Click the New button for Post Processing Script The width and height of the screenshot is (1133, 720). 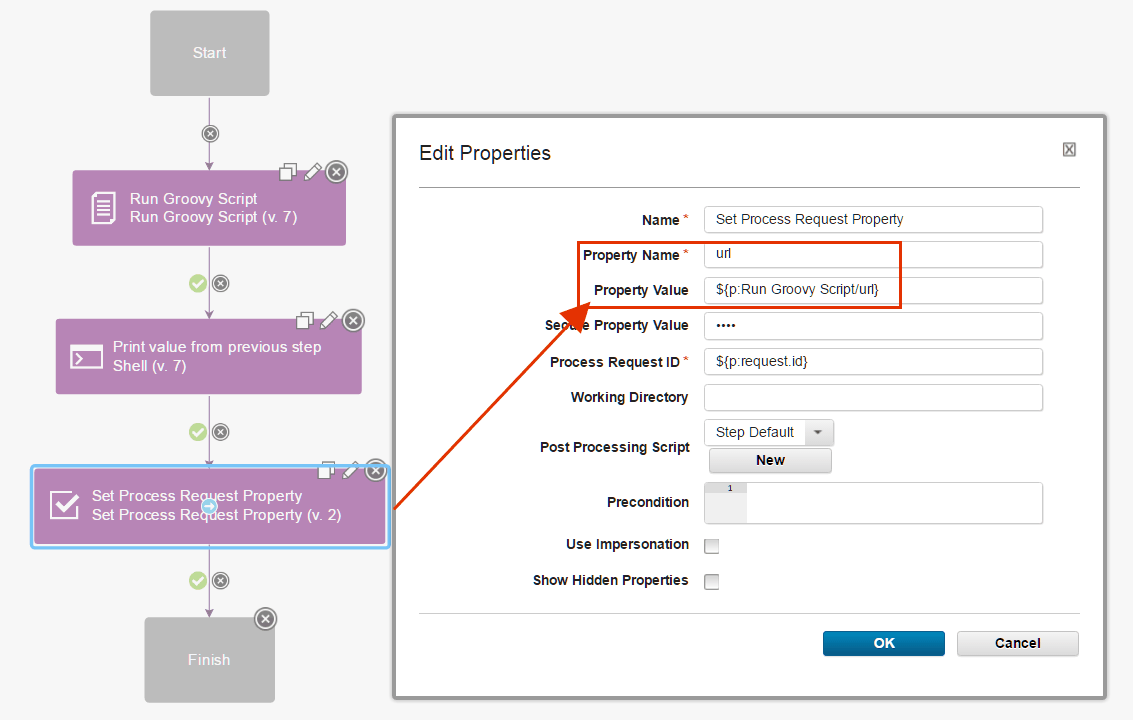[x=769, y=460]
